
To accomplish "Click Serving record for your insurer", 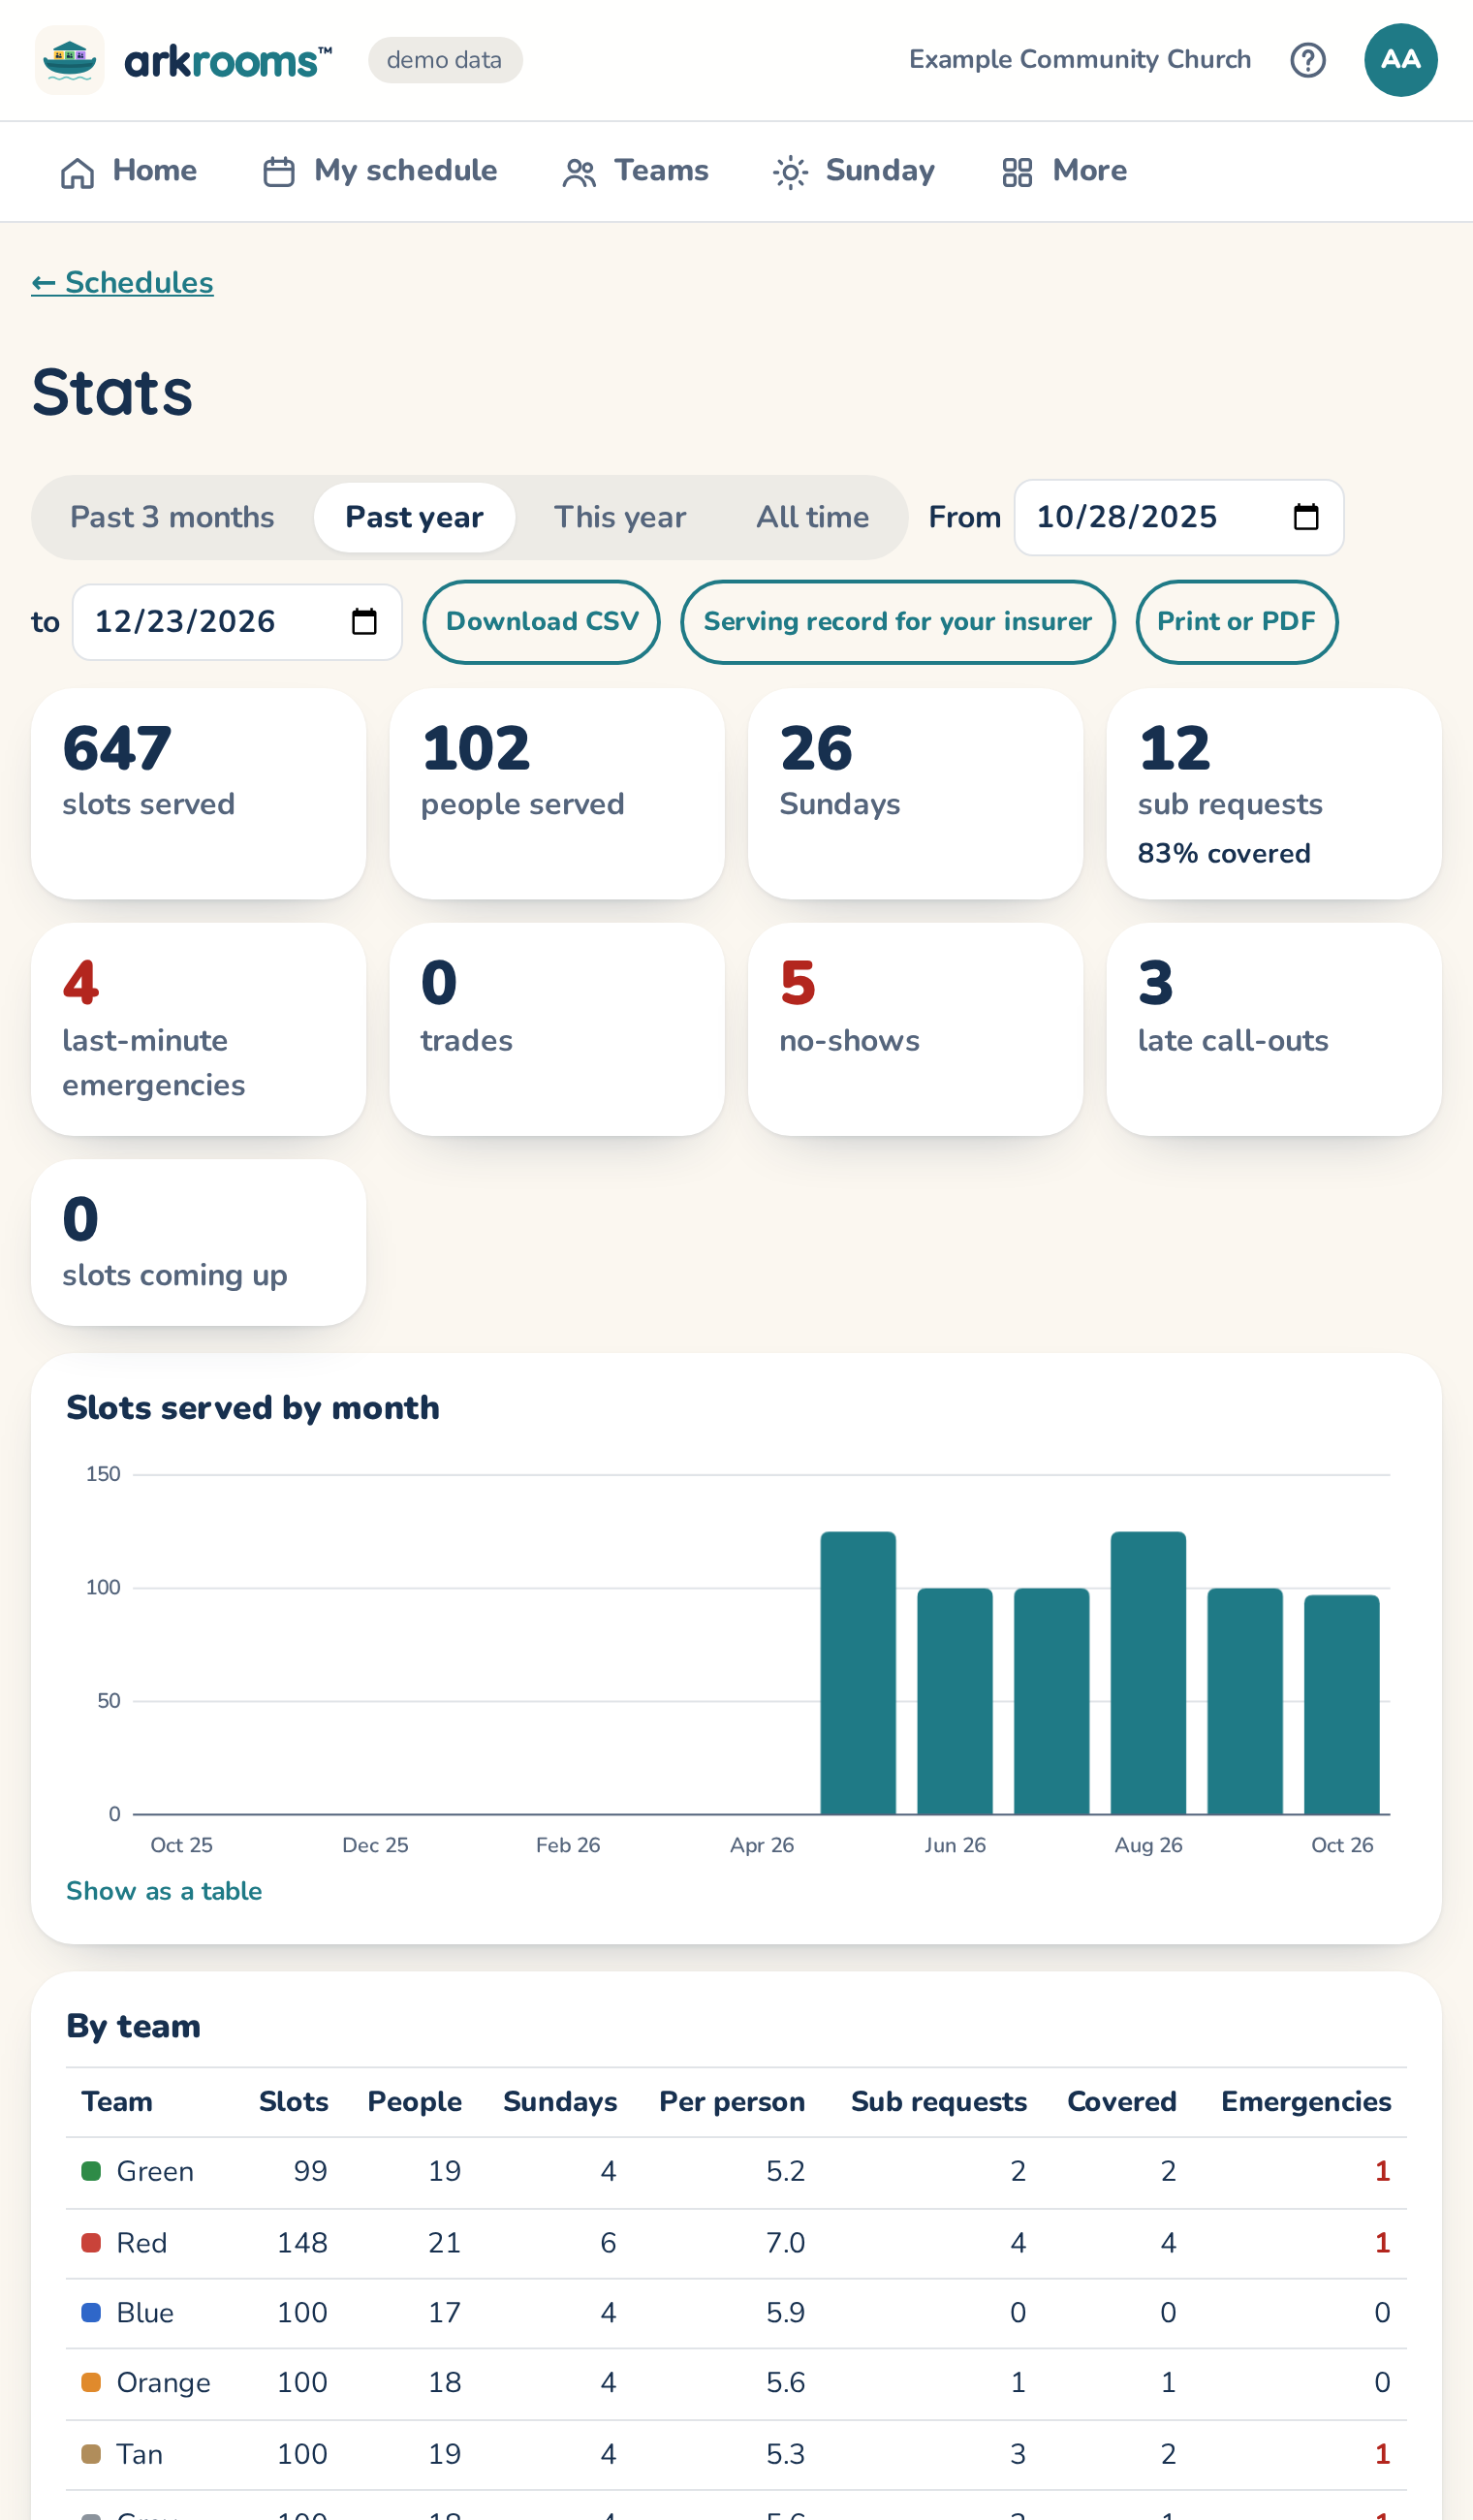I will point(897,622).
